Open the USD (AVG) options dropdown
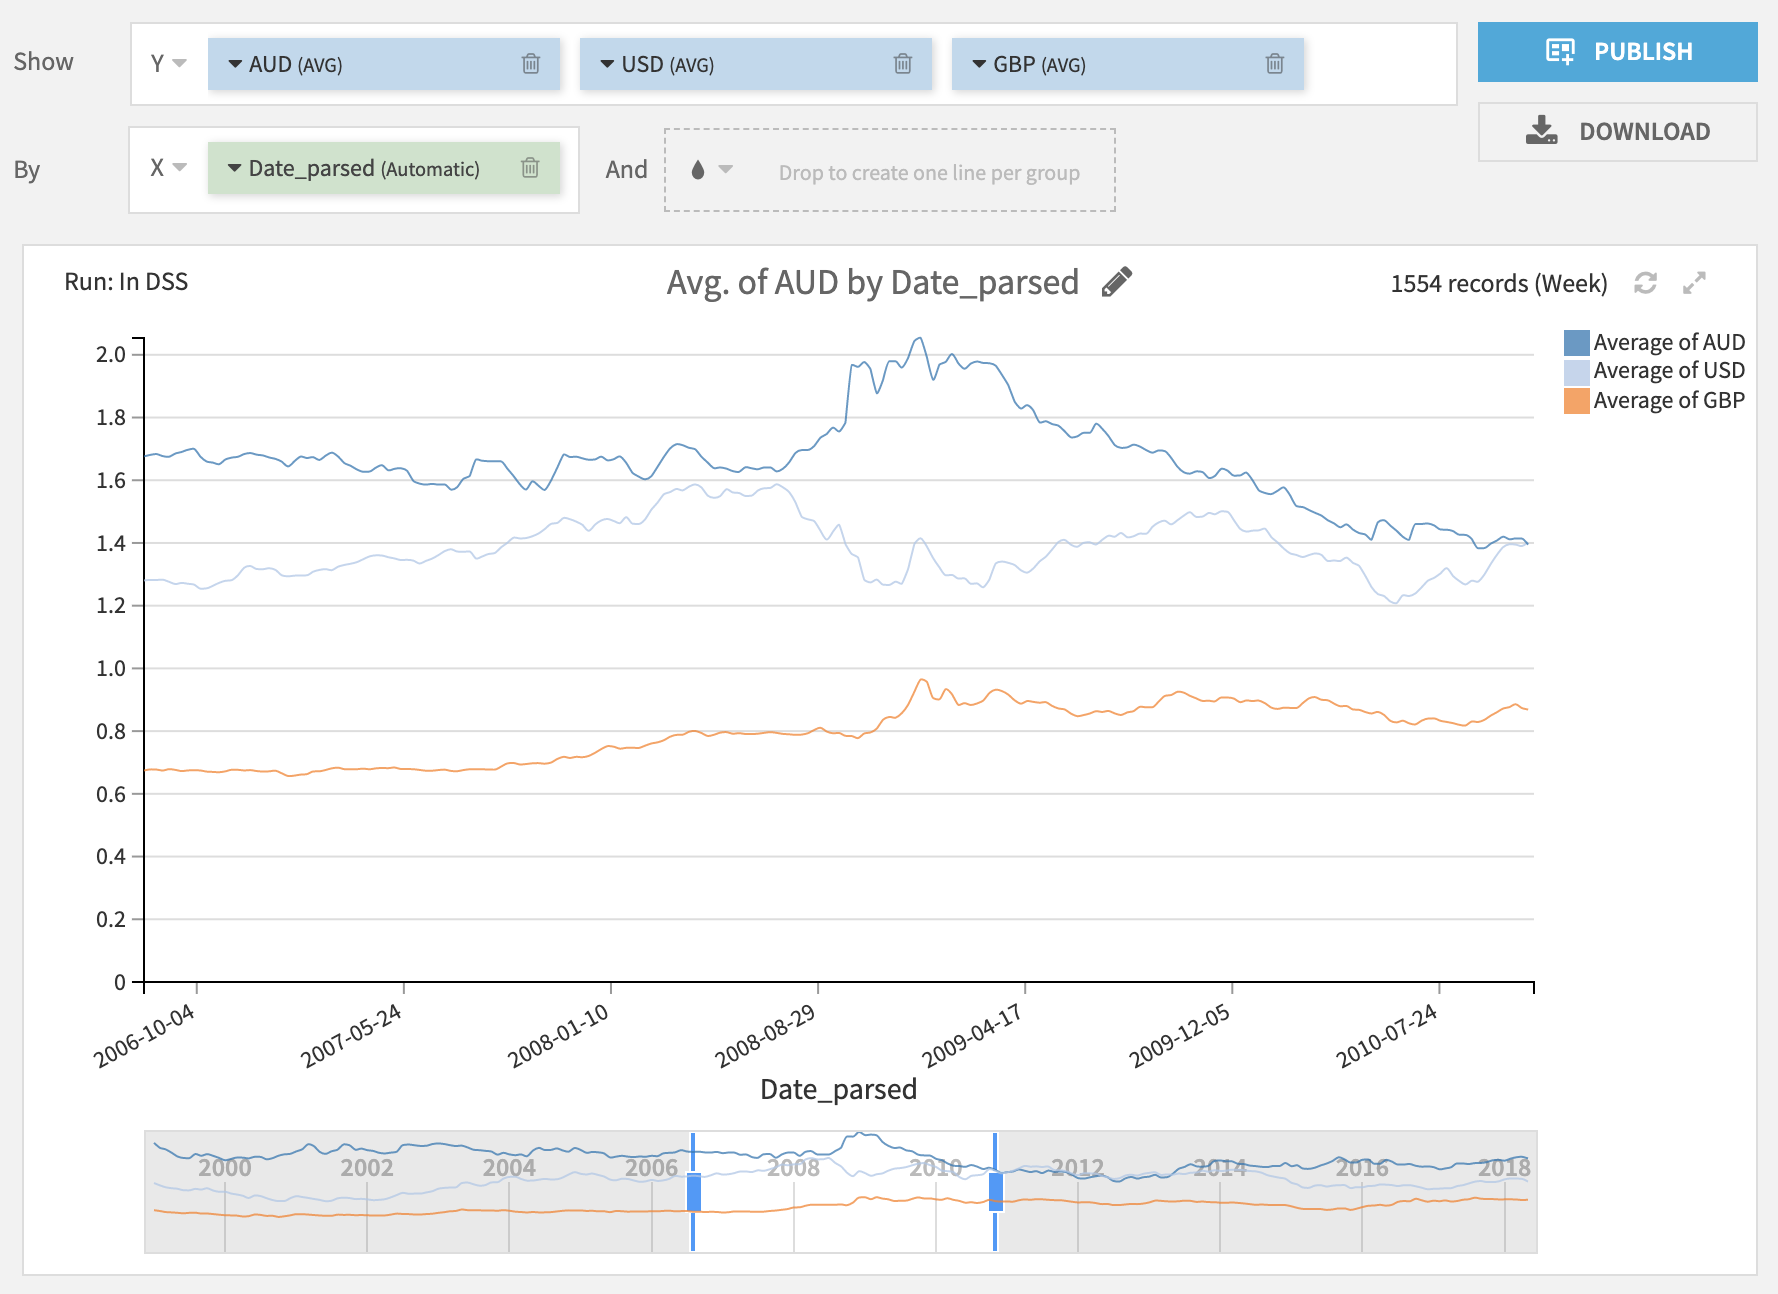The width and height of the screenshot is (1778, 1294). coord(607,64)
